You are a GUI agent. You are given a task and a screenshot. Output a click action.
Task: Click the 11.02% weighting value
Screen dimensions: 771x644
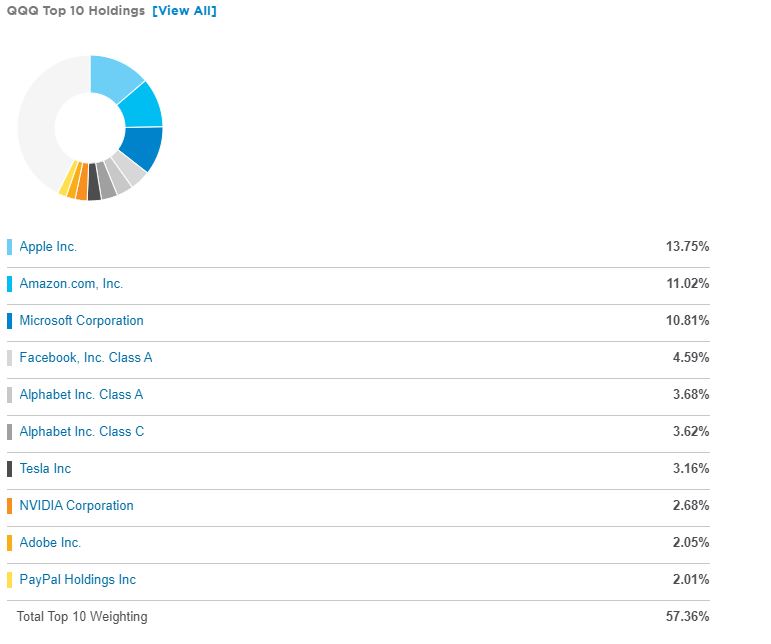point(687,284)
